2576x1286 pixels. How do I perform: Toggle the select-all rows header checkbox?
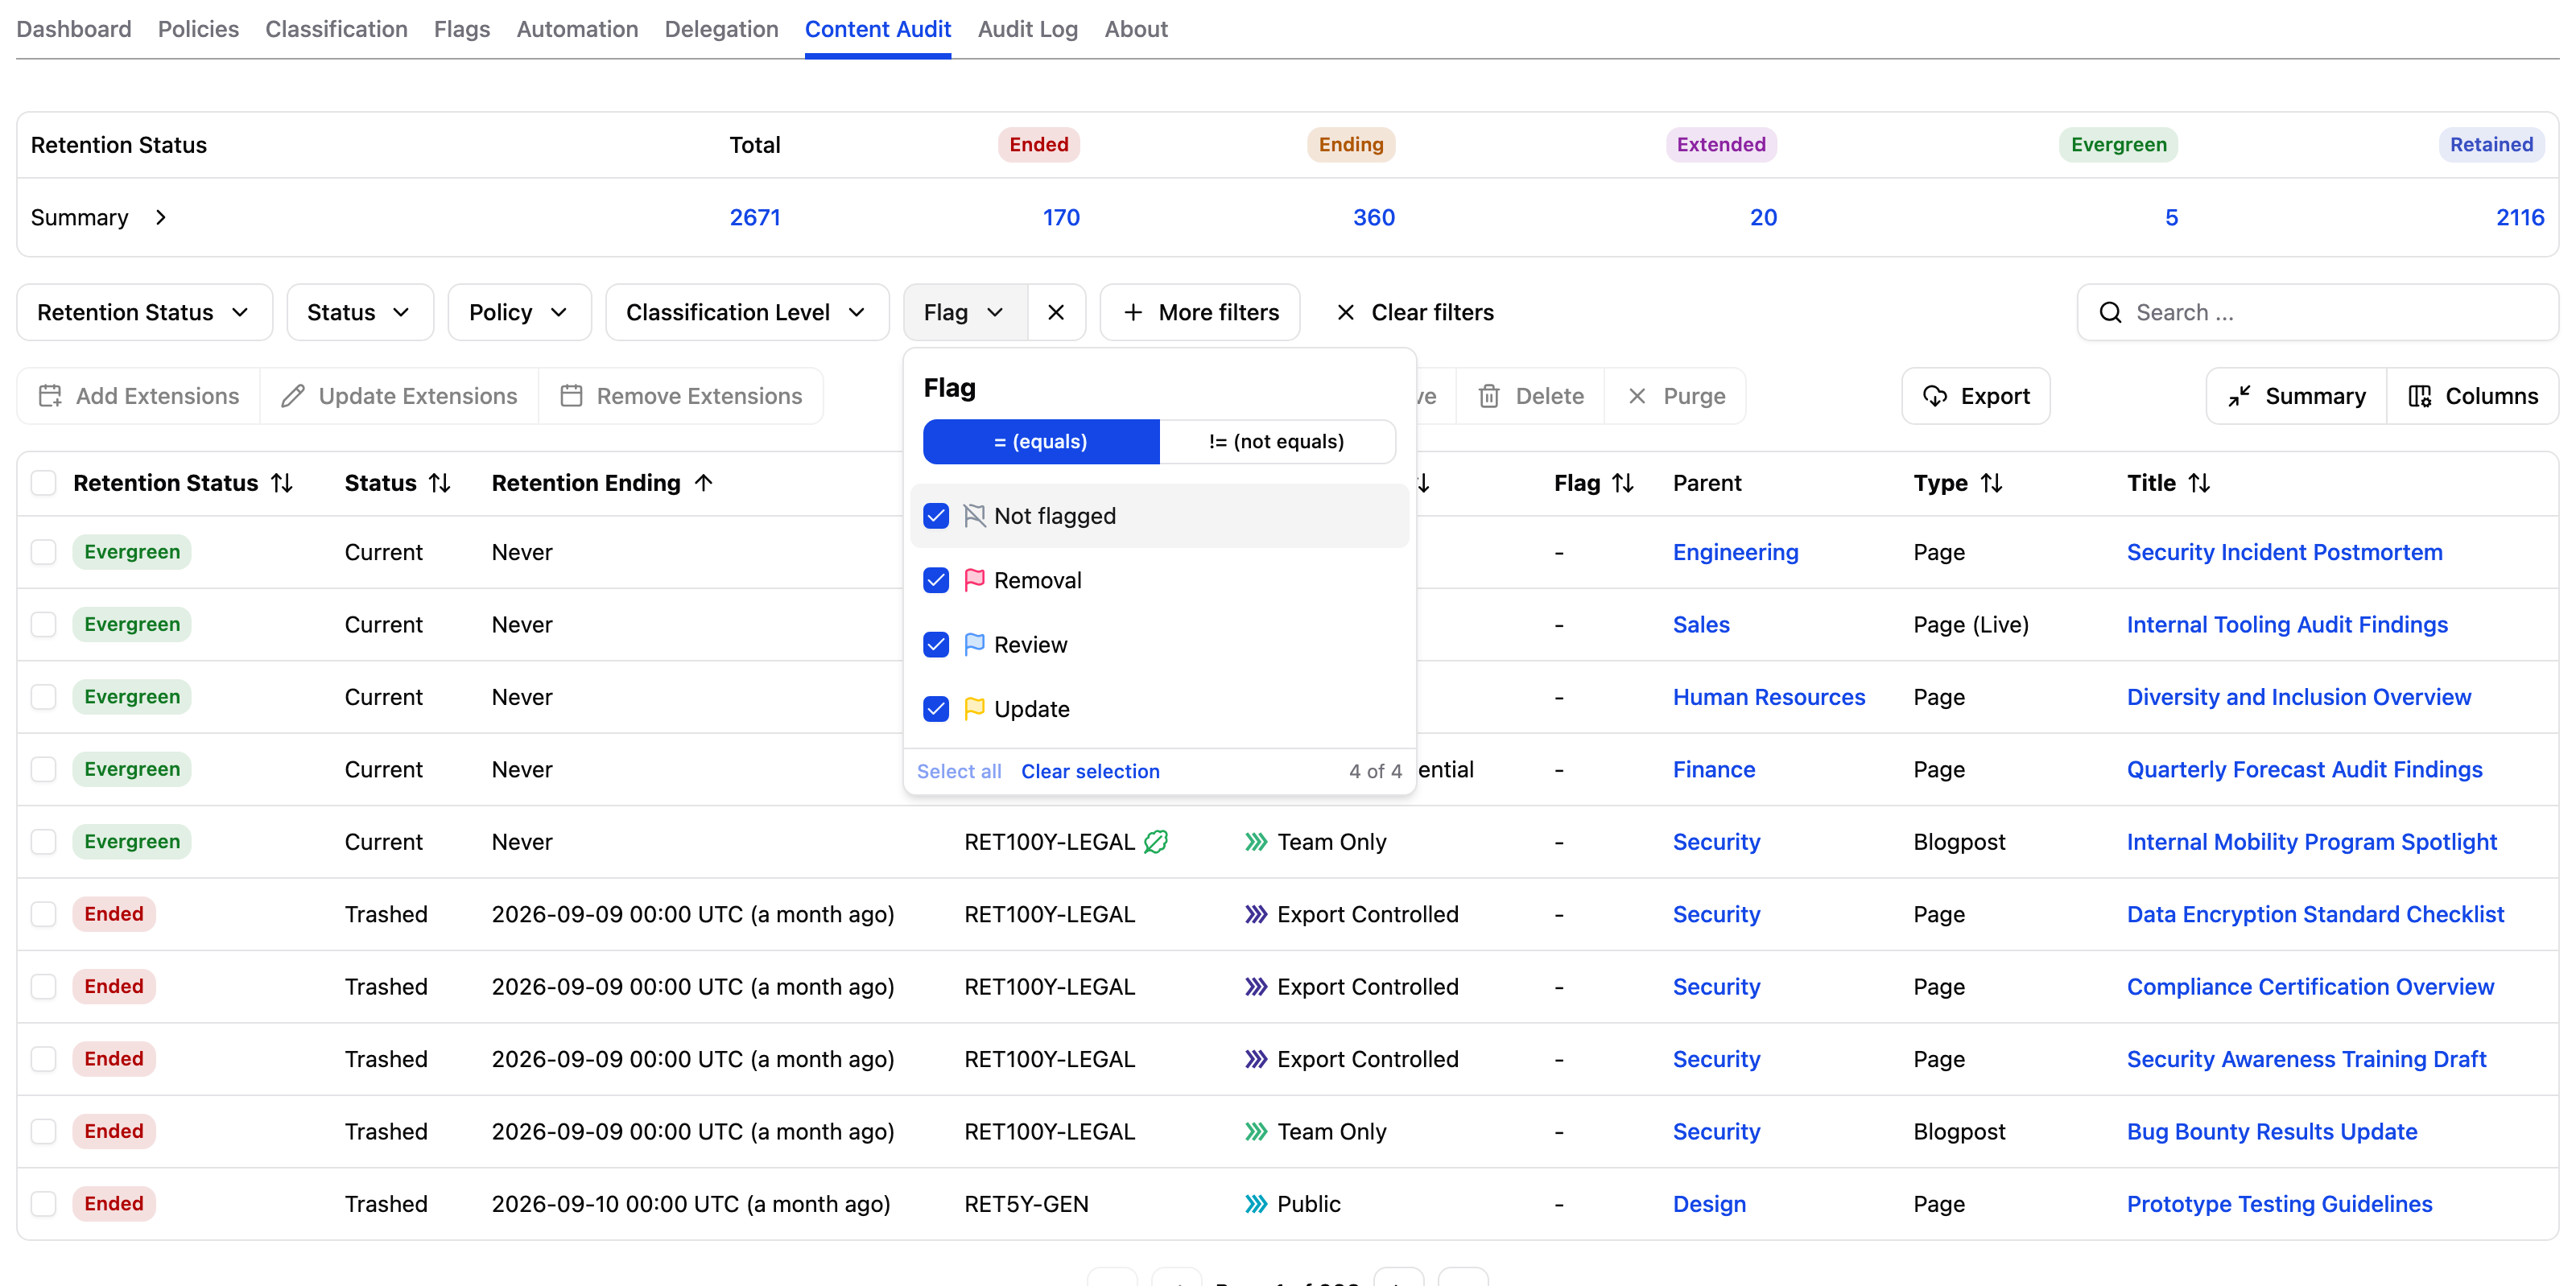(43, 483)
